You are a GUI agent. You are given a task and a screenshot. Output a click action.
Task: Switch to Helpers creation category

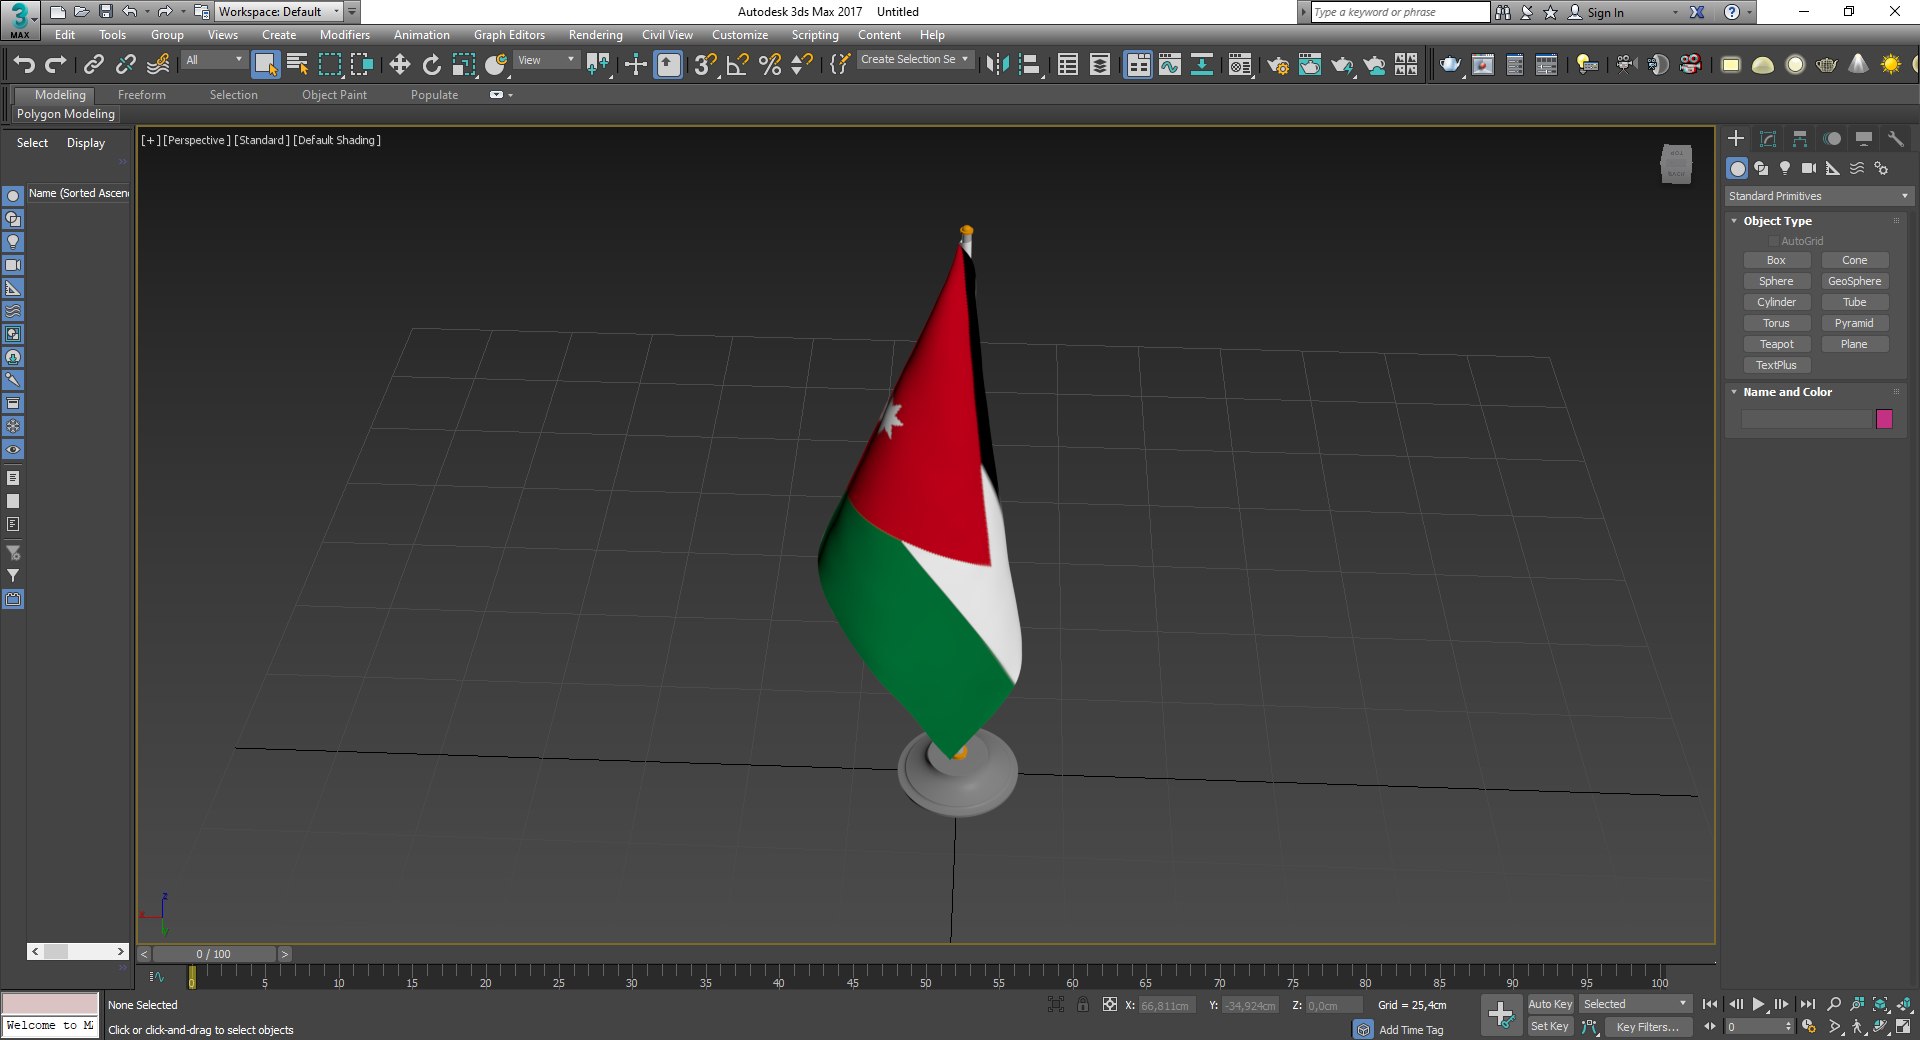pos(1833,168)
